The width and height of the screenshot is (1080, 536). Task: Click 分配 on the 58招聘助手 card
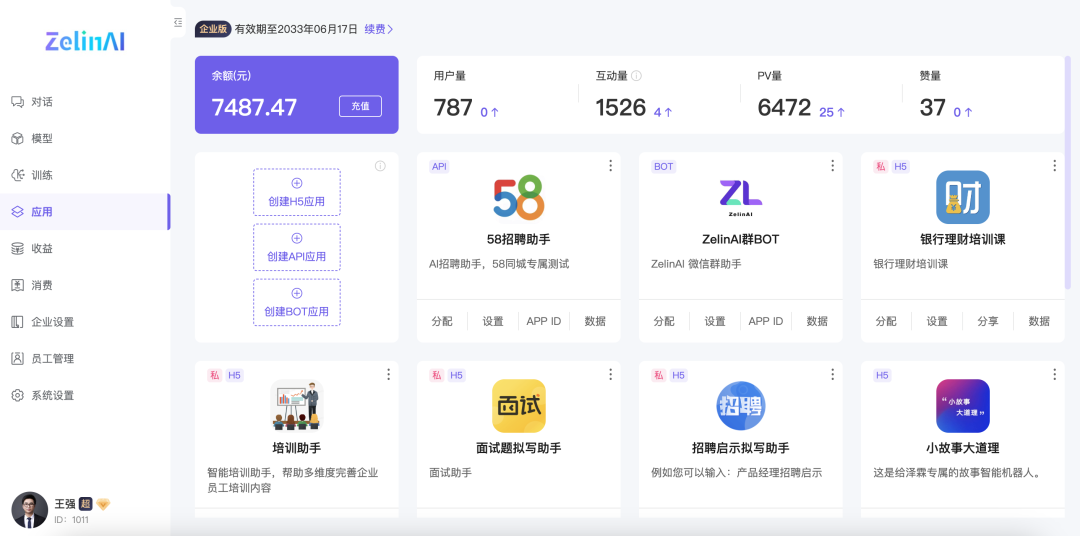click(x=442, y=321)
